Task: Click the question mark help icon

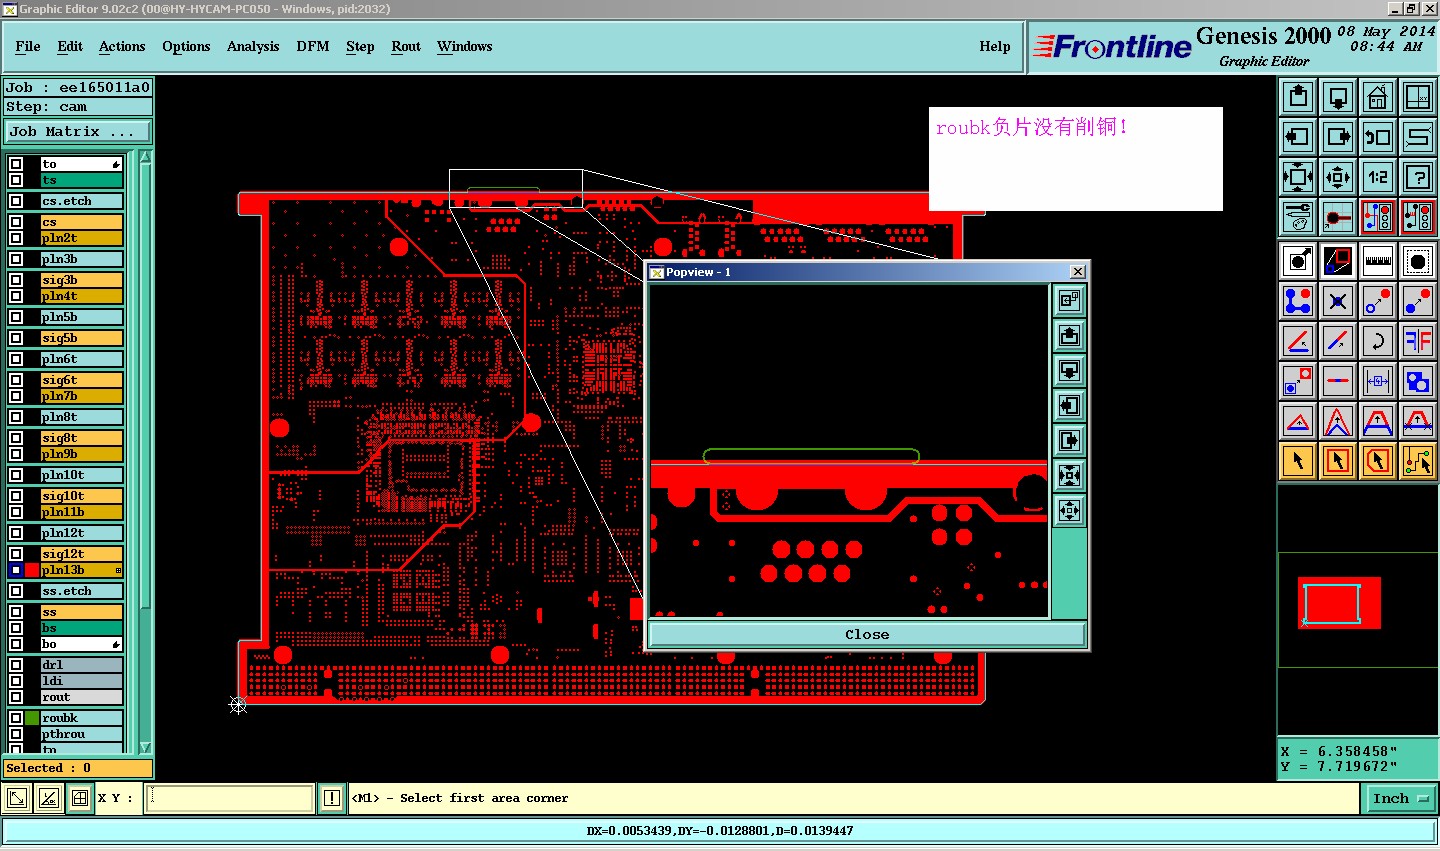Action: (x=1418, y=177)
